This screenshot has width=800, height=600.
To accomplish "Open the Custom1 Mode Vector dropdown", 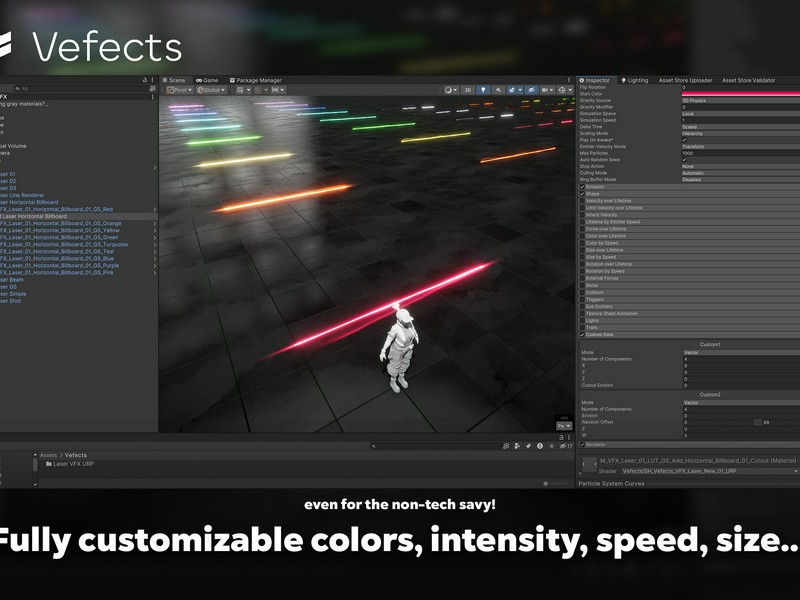I will coord(741,353).
